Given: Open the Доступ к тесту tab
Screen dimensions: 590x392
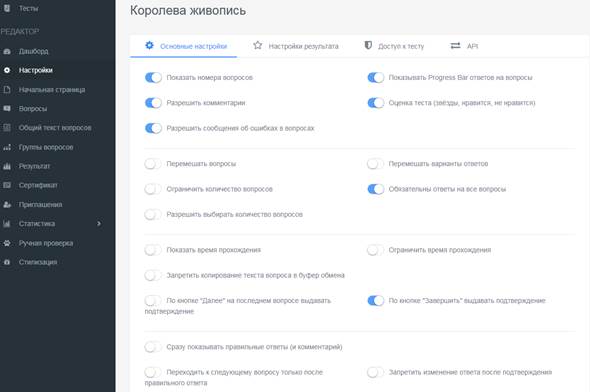Looking at the screenshot, I should [x=394, y=46].
